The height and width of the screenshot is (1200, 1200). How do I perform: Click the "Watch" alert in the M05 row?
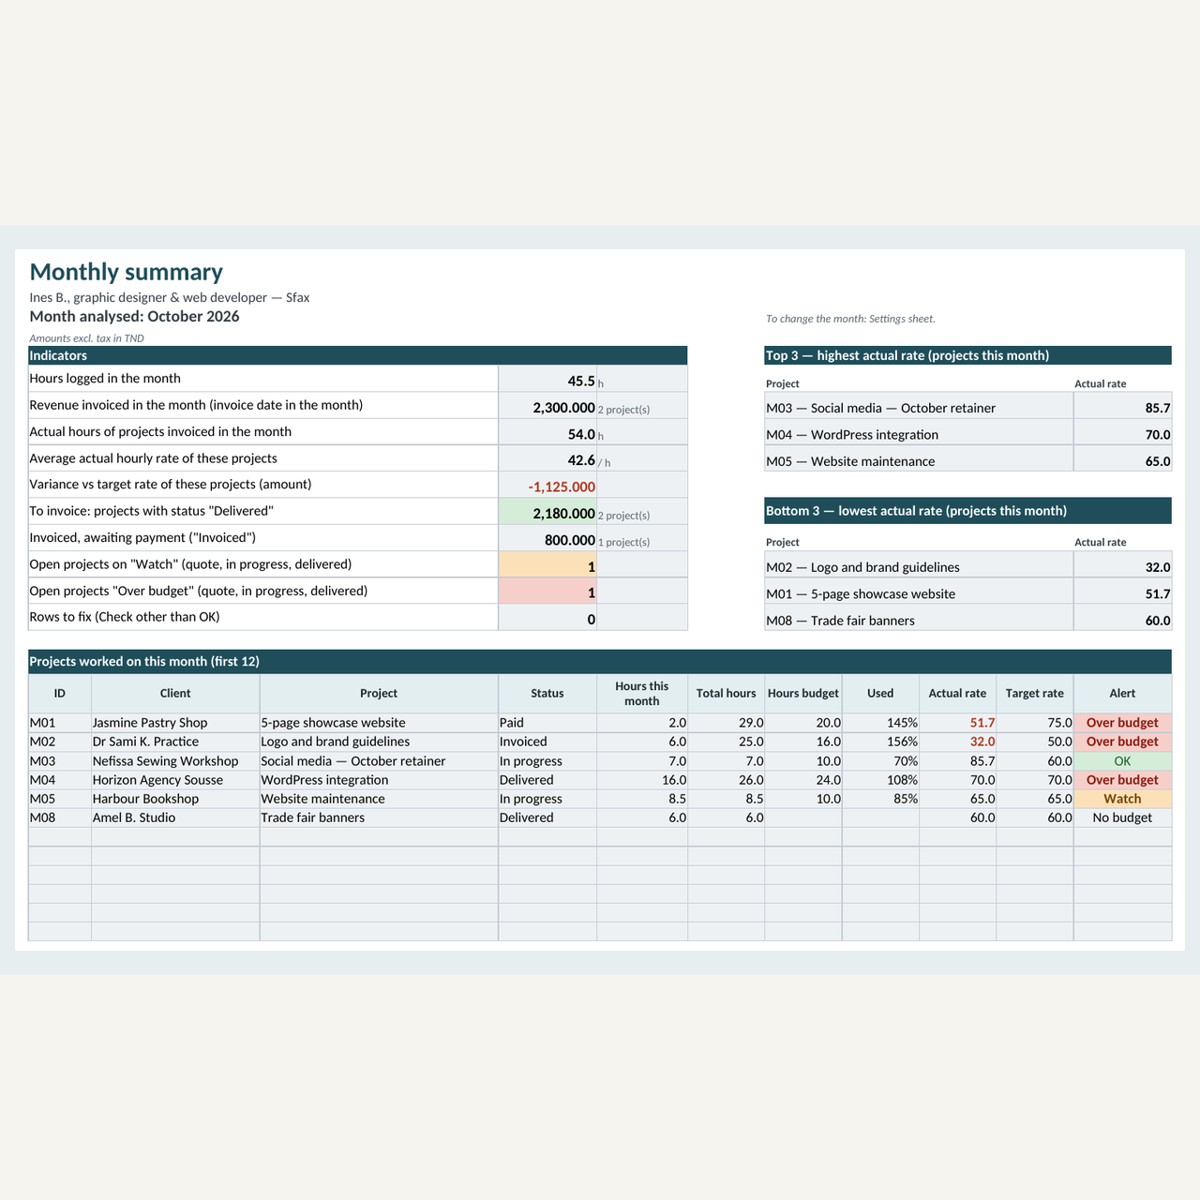(x=1122, y=799)
